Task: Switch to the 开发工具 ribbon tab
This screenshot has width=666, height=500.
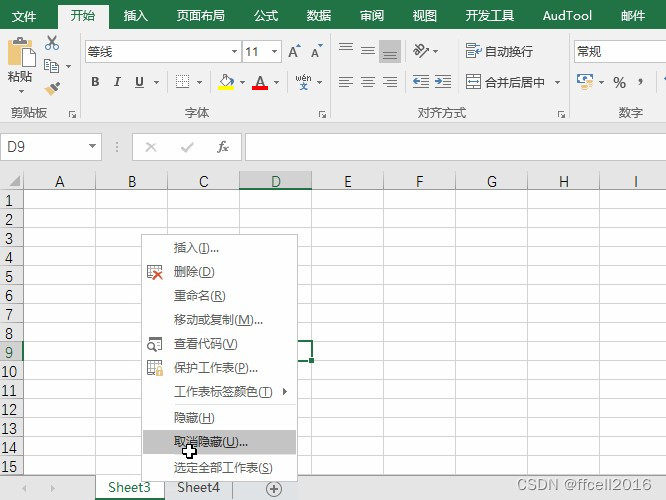Action: pyautogui.click(x=490, y=16)
